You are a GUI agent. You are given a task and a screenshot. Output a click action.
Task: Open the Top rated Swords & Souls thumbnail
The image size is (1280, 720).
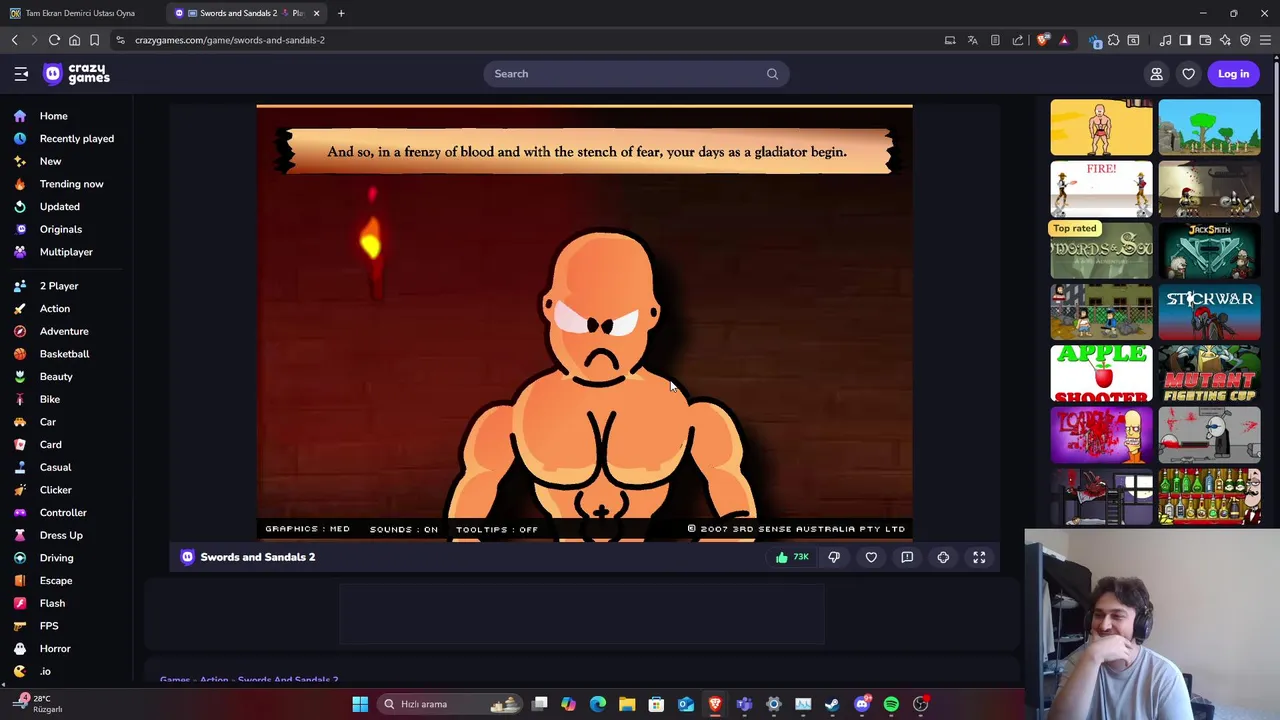1101,251
